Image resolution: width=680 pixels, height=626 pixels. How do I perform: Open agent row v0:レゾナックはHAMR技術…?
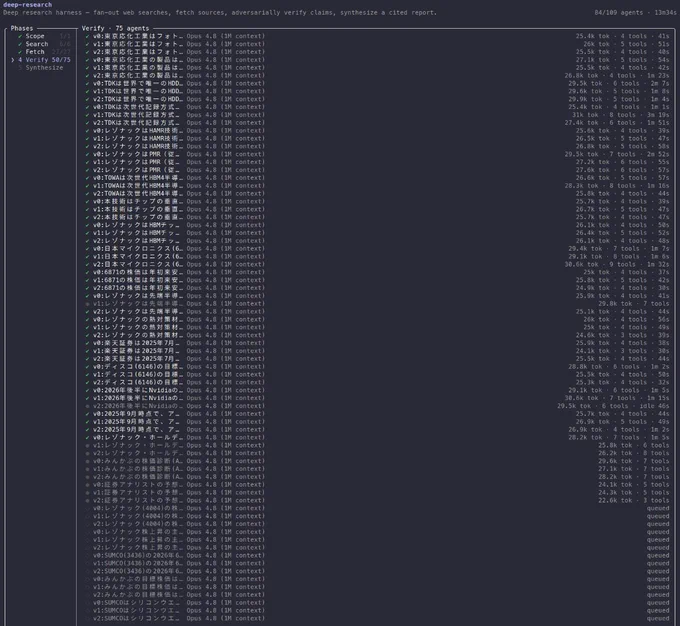377,131
